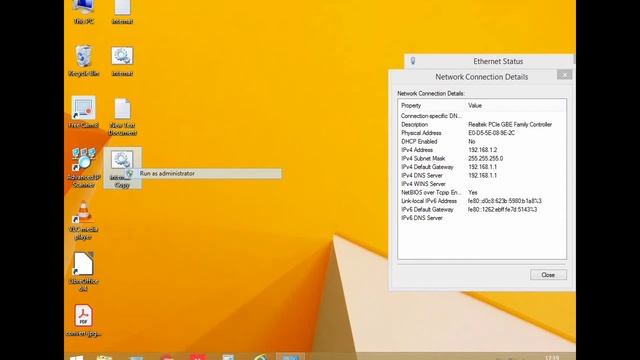Select the IPv4 DNS Server row label
Screen dimensions: 640x360
point(422,176)
